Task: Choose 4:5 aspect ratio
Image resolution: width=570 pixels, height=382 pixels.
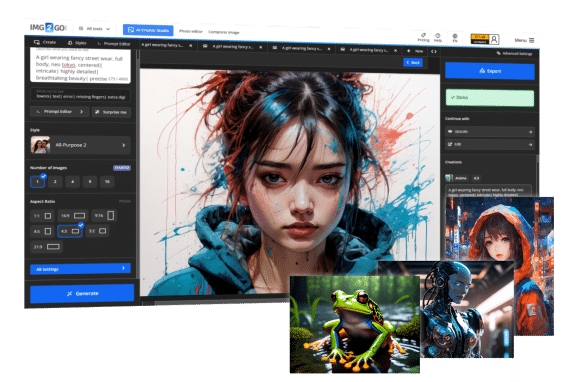Action: [43, 231]
